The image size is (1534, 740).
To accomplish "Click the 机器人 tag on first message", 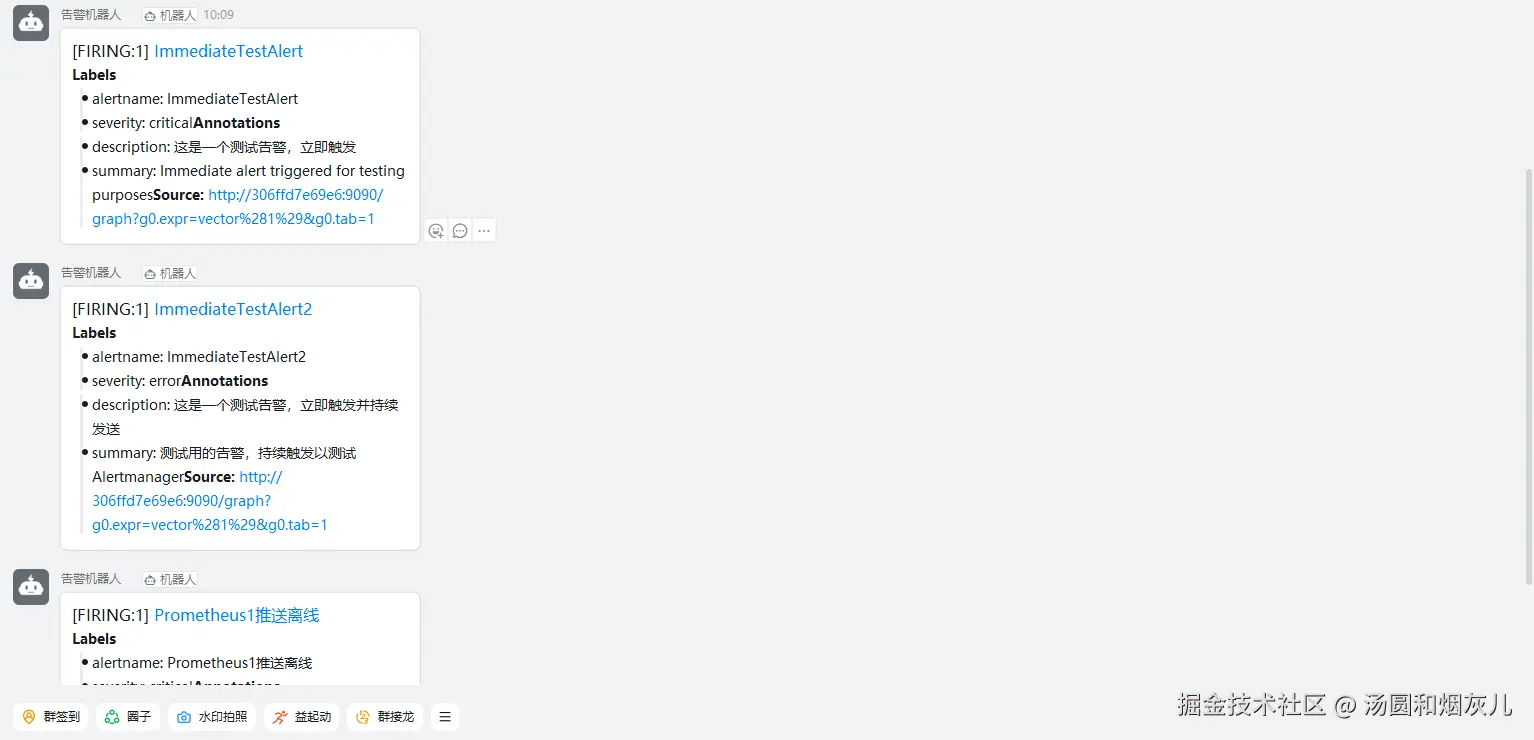I will 170,15.
